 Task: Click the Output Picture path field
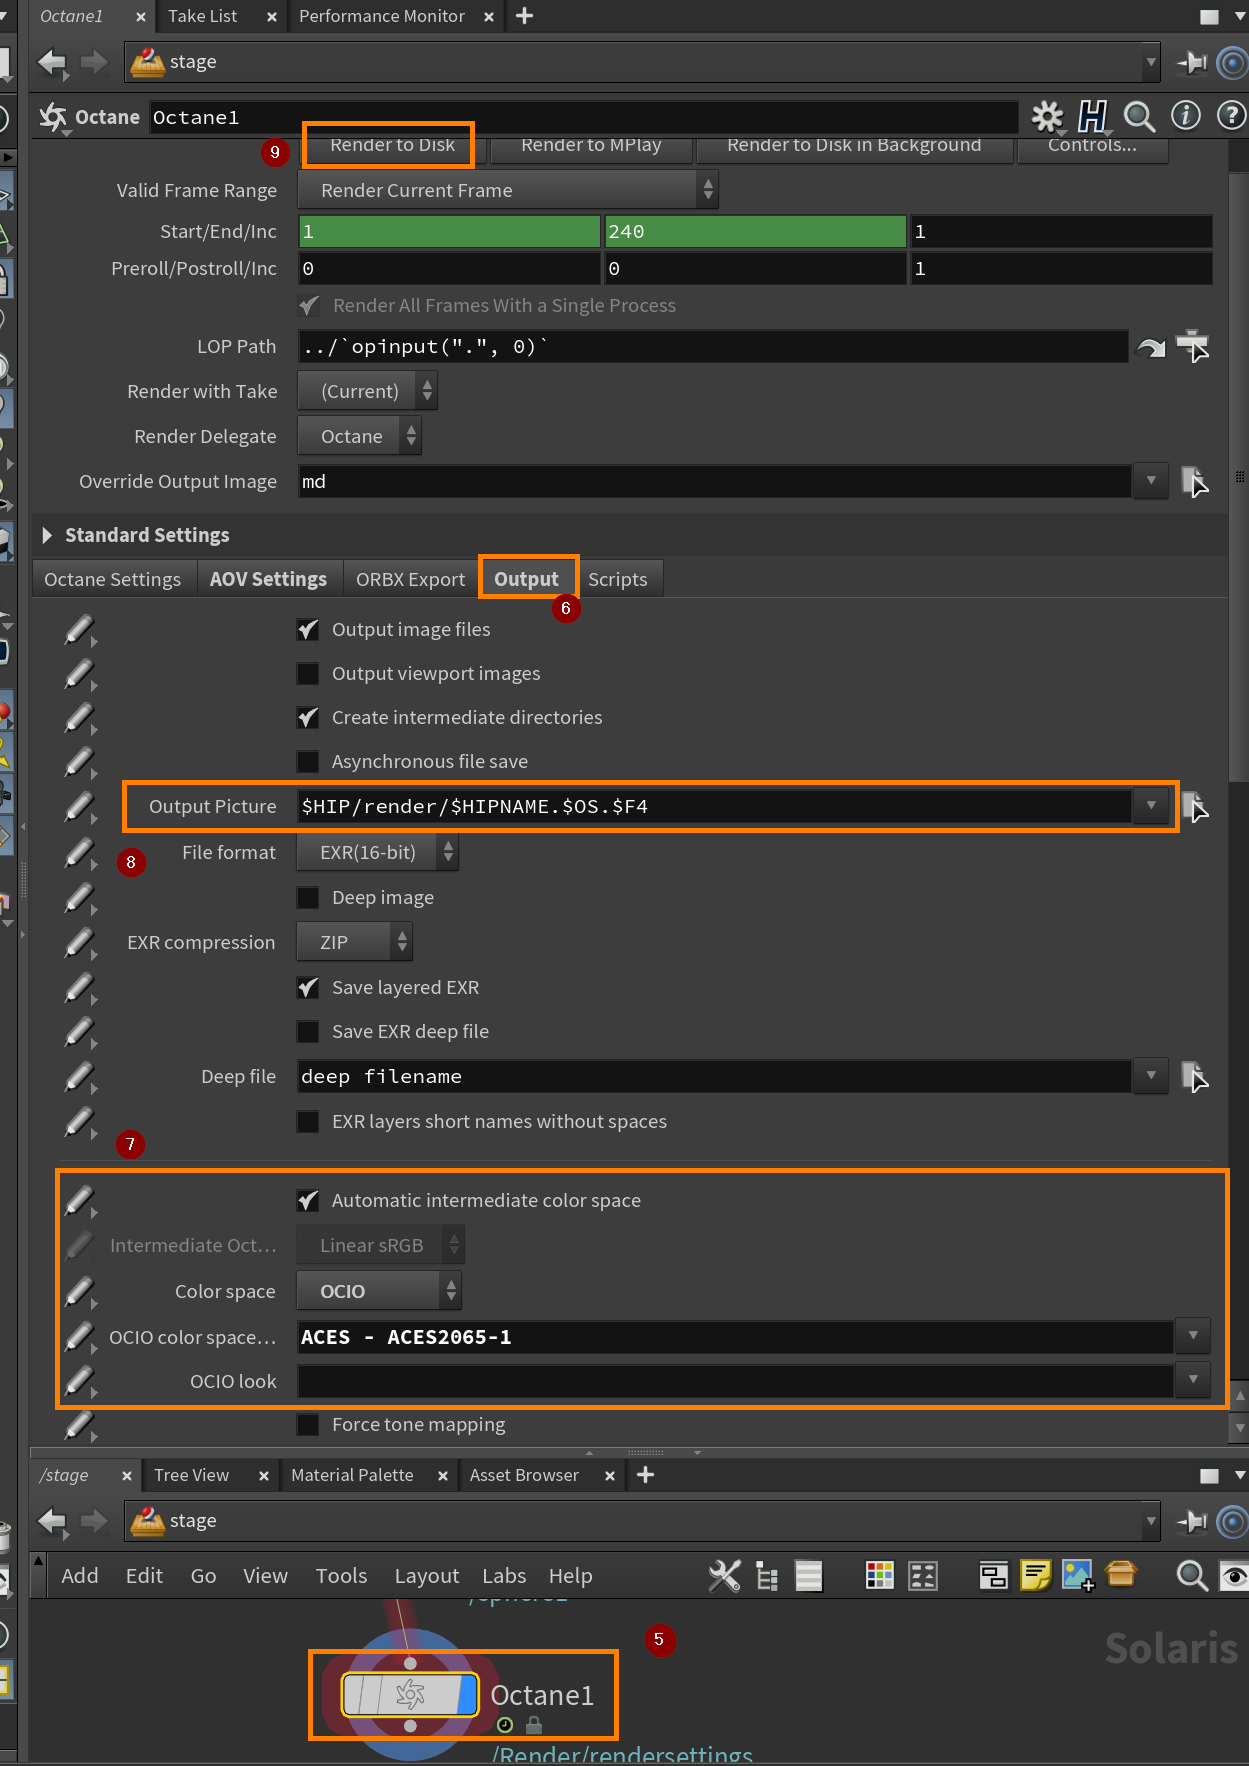coord(715,806)
